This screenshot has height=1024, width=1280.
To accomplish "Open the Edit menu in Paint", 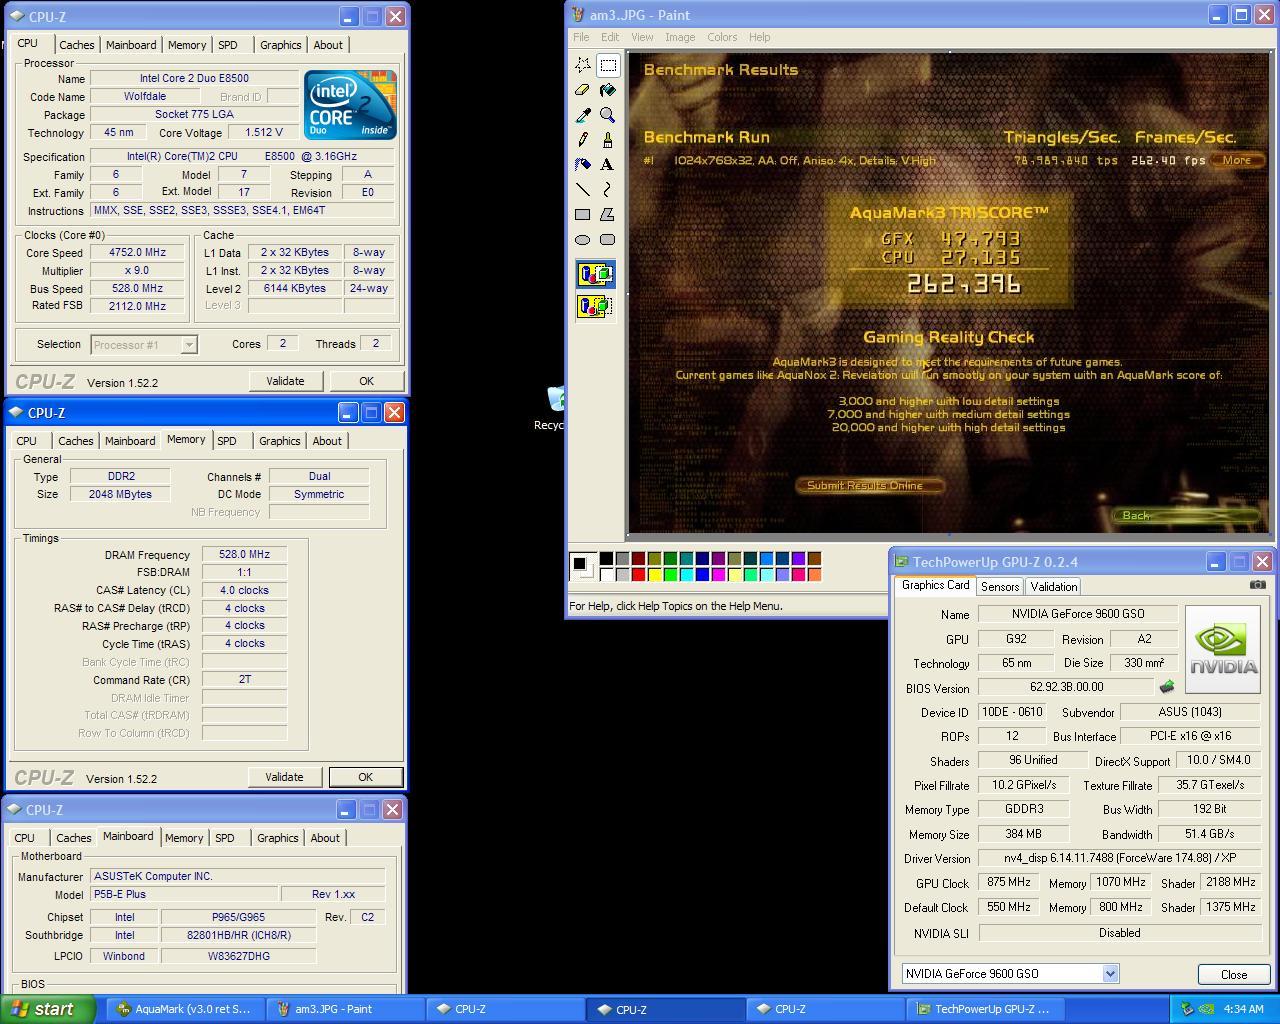I will 610,37.
